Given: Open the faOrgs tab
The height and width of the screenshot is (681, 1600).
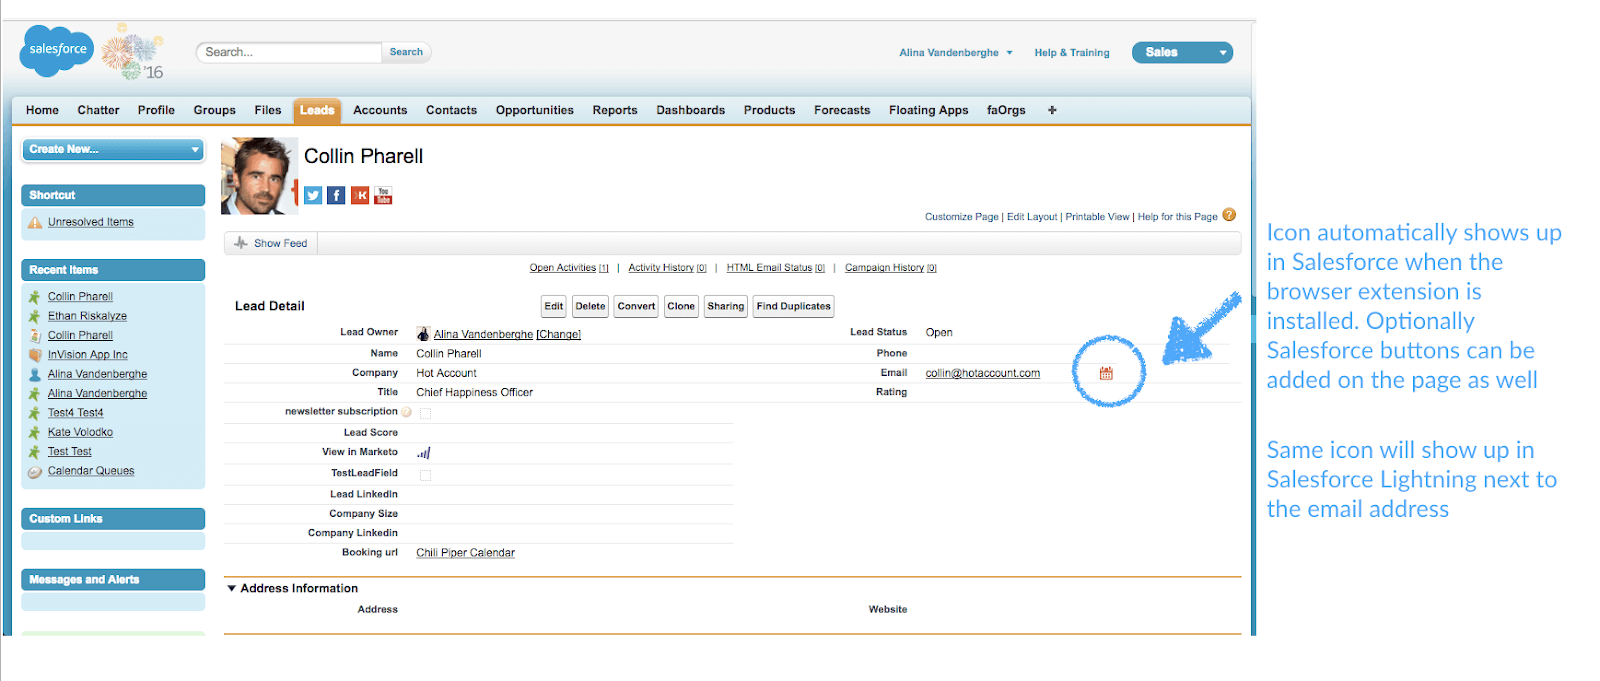Looking at the screenshot, I should (x=1006, y=110).
